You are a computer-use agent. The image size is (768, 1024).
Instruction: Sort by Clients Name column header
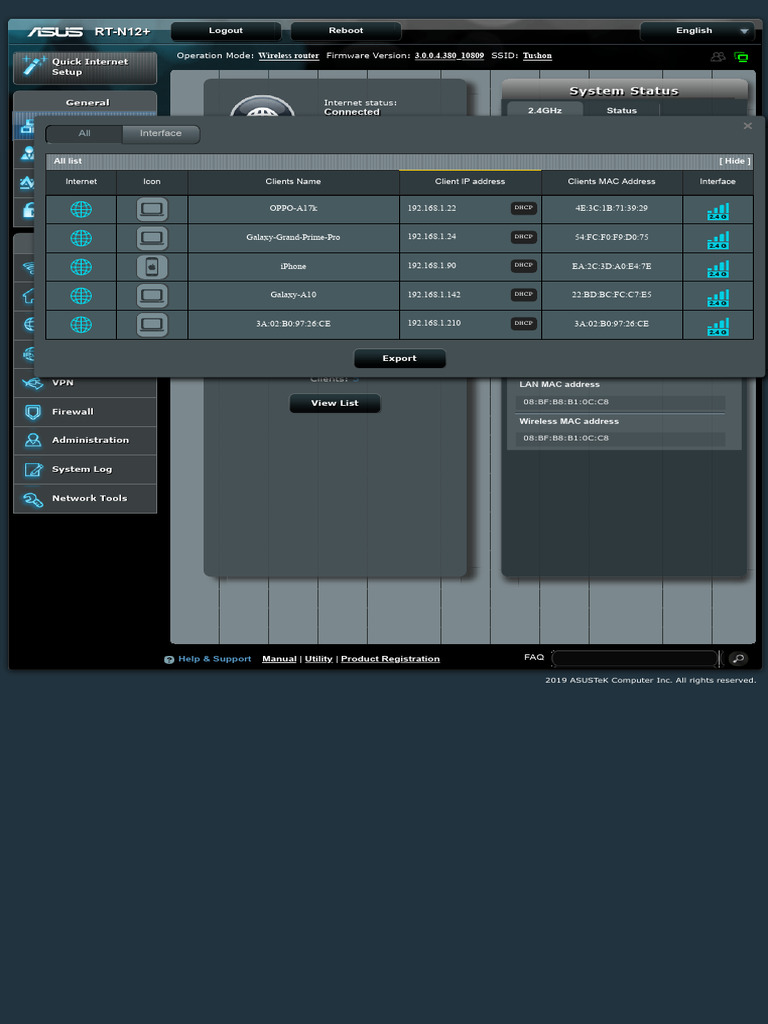tap(293, 182)
